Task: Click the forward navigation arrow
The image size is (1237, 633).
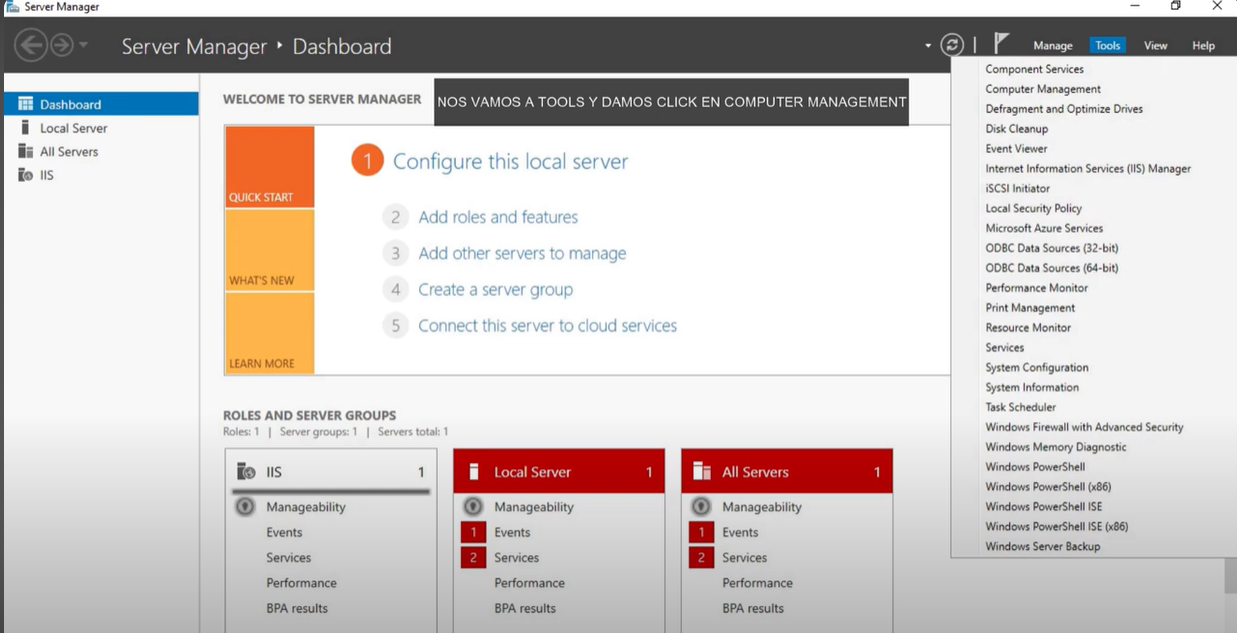Action: pos(61,45)
